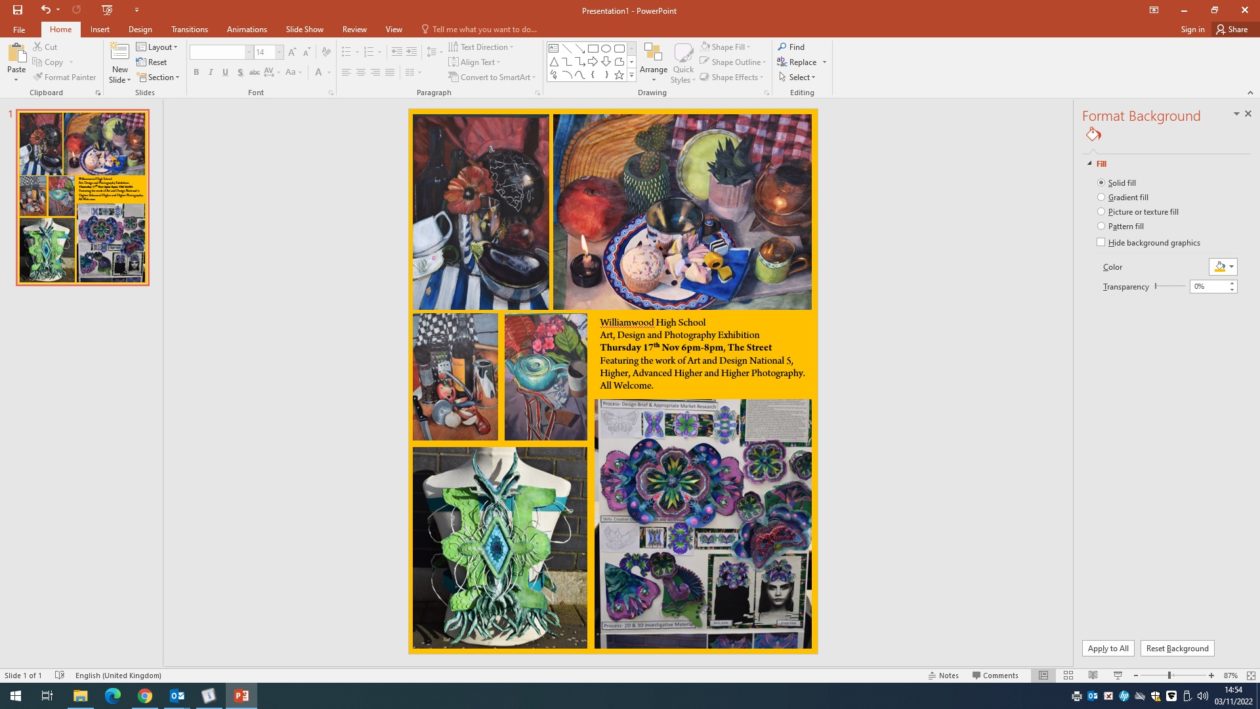Screen dimensions: 1260x709
Task: Click the zoom slider handle
Action: click(1169, 676)
